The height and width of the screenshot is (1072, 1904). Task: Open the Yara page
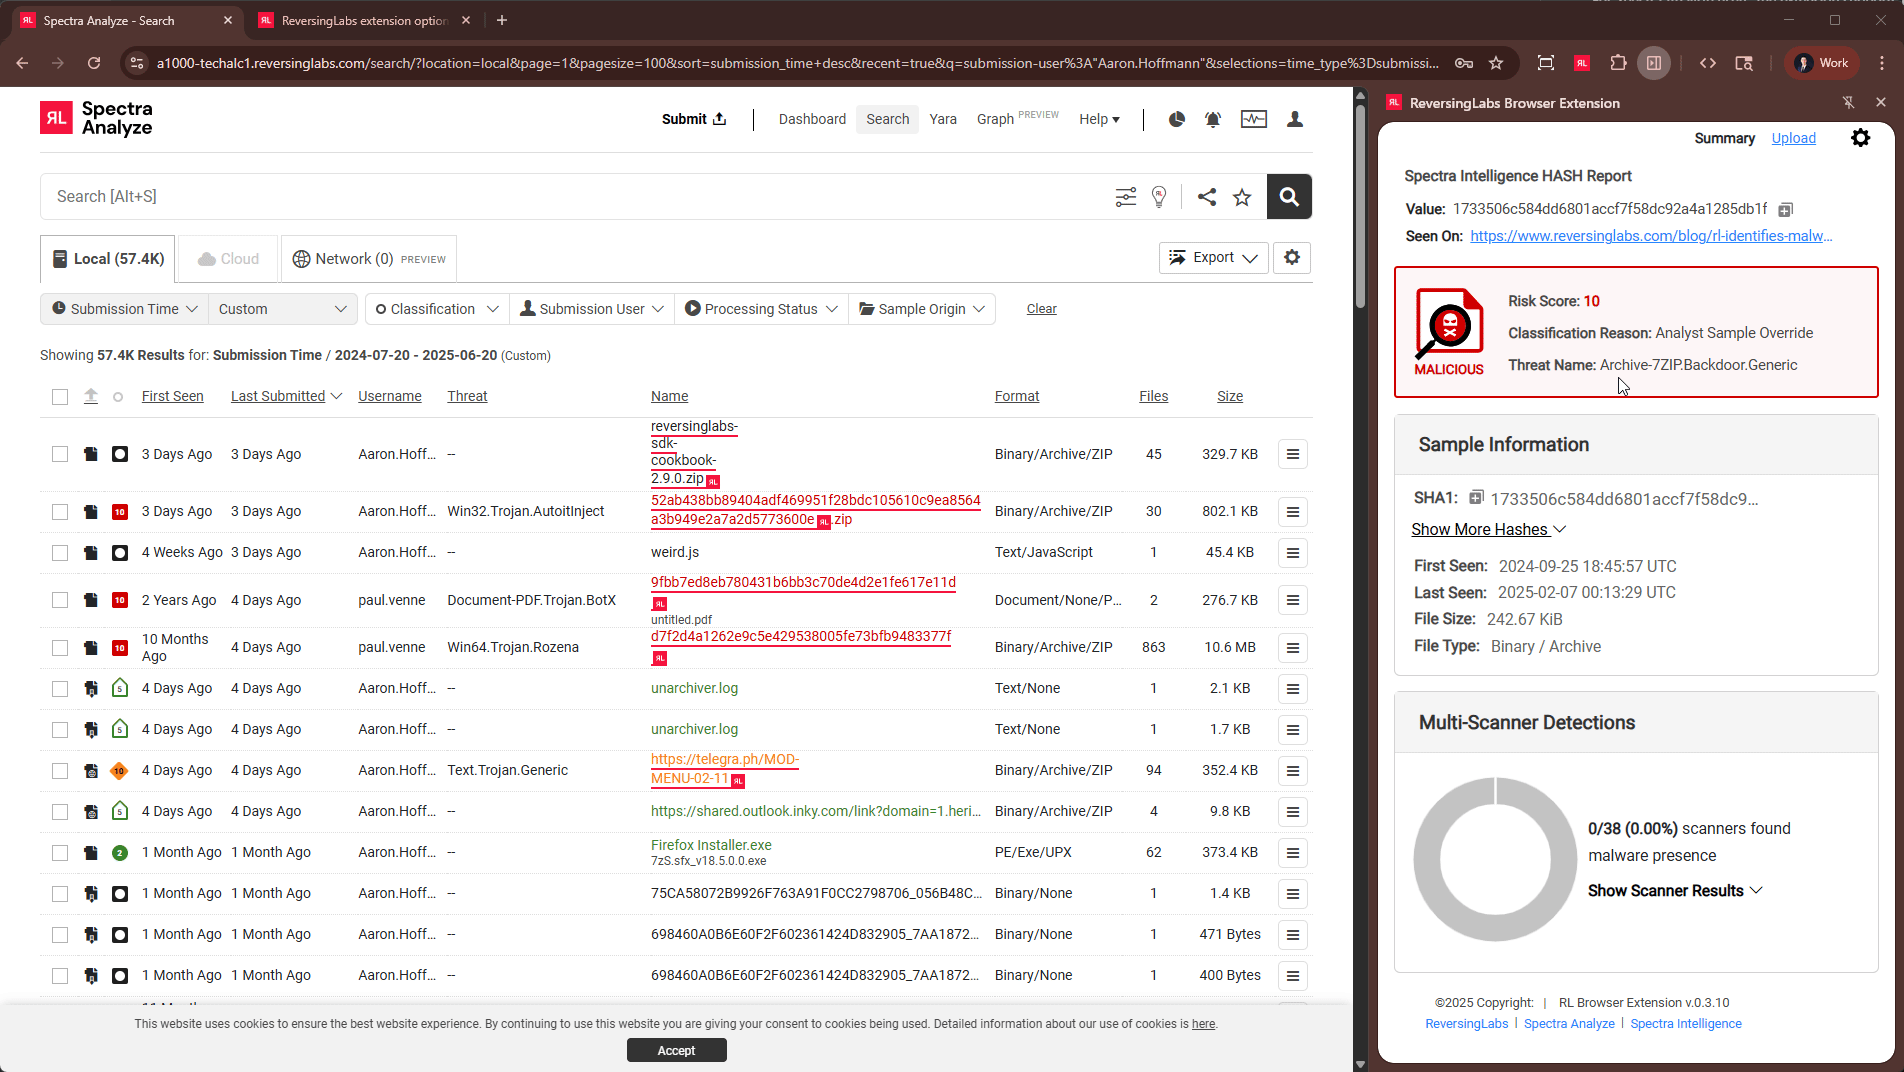click(943, 119)
